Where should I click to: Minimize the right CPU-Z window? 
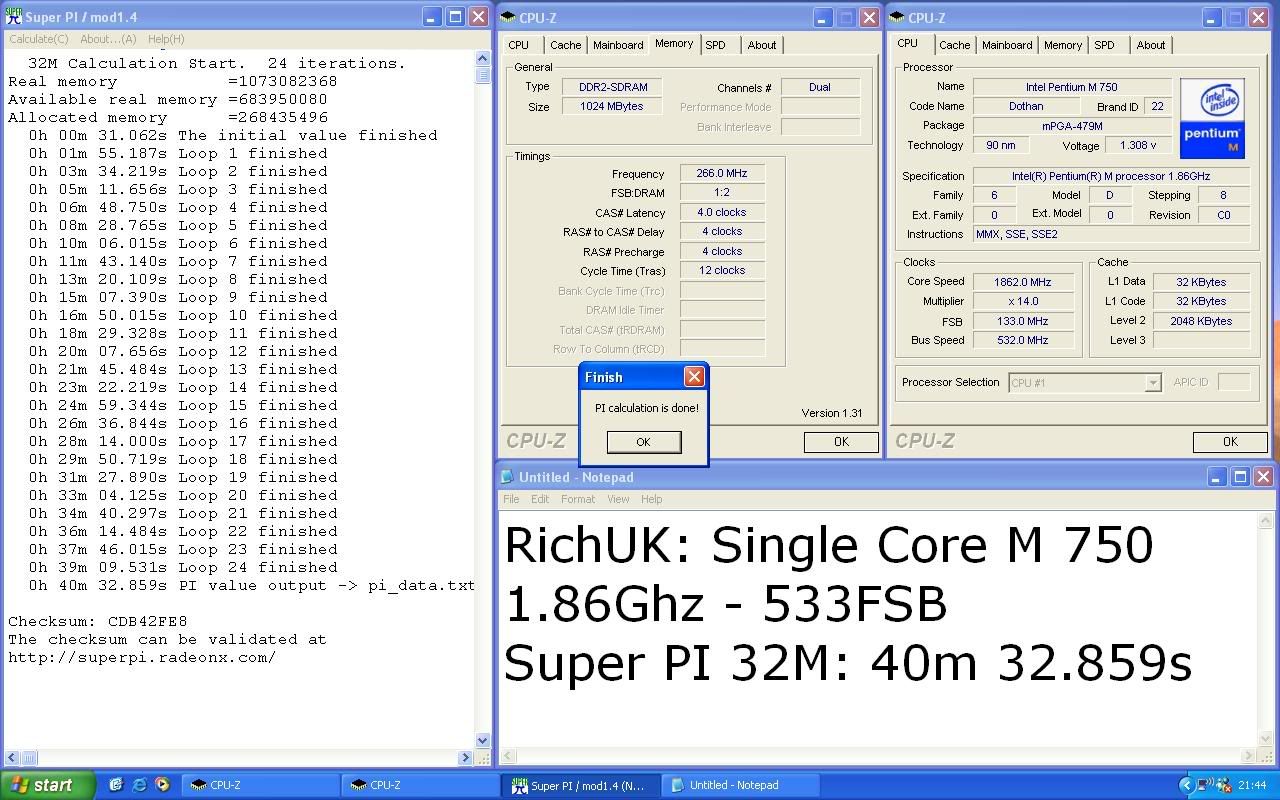point(1212,17)
